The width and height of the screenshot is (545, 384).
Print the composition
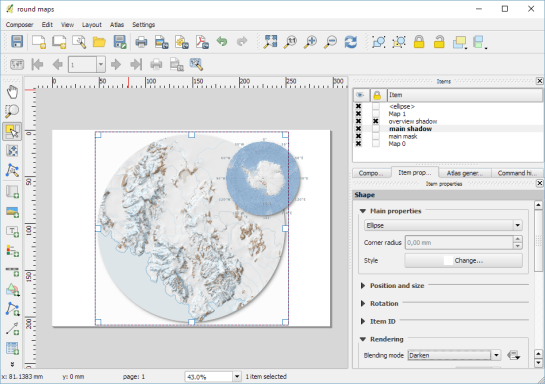[141, 42]
